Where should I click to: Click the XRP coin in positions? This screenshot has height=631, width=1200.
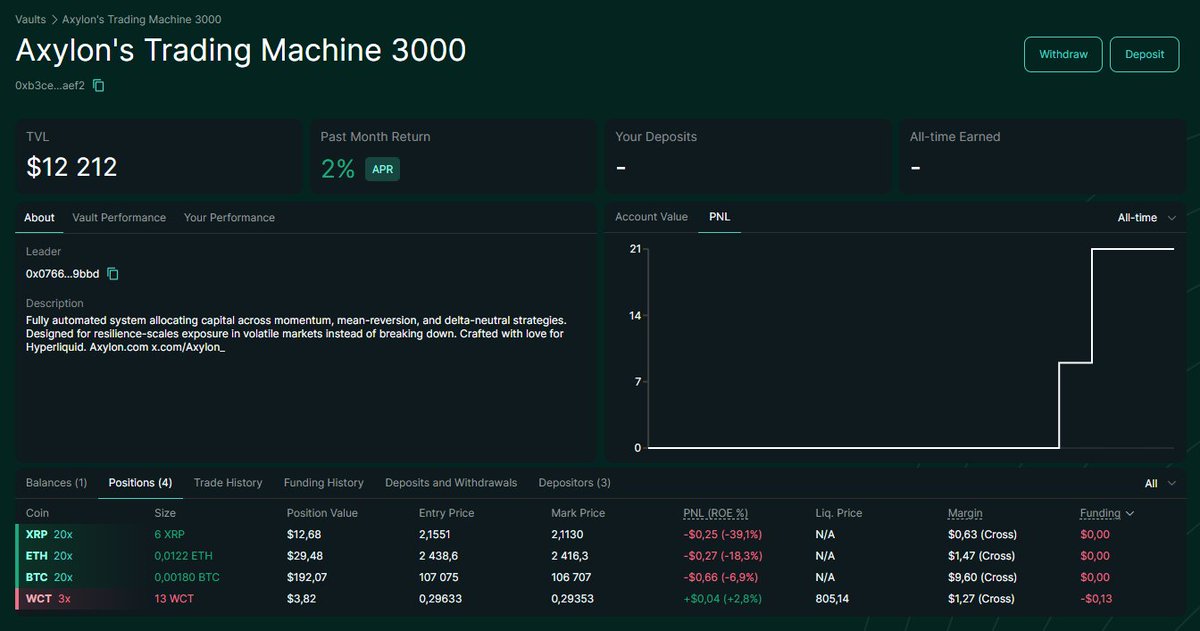36,534
